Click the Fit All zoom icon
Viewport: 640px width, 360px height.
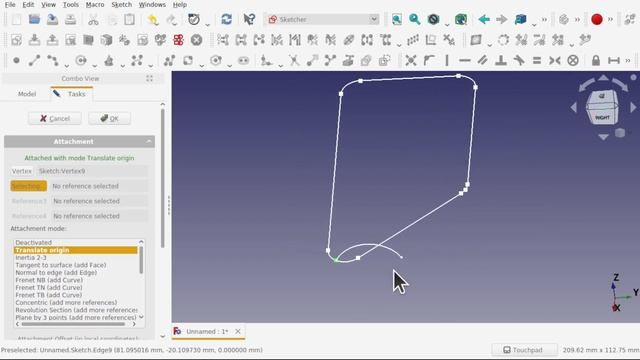[396, 19]
